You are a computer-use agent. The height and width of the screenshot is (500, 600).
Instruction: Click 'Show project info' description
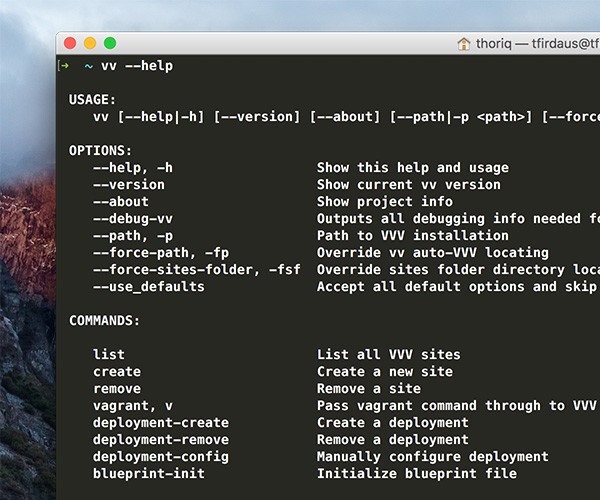(x=385, y=202)
